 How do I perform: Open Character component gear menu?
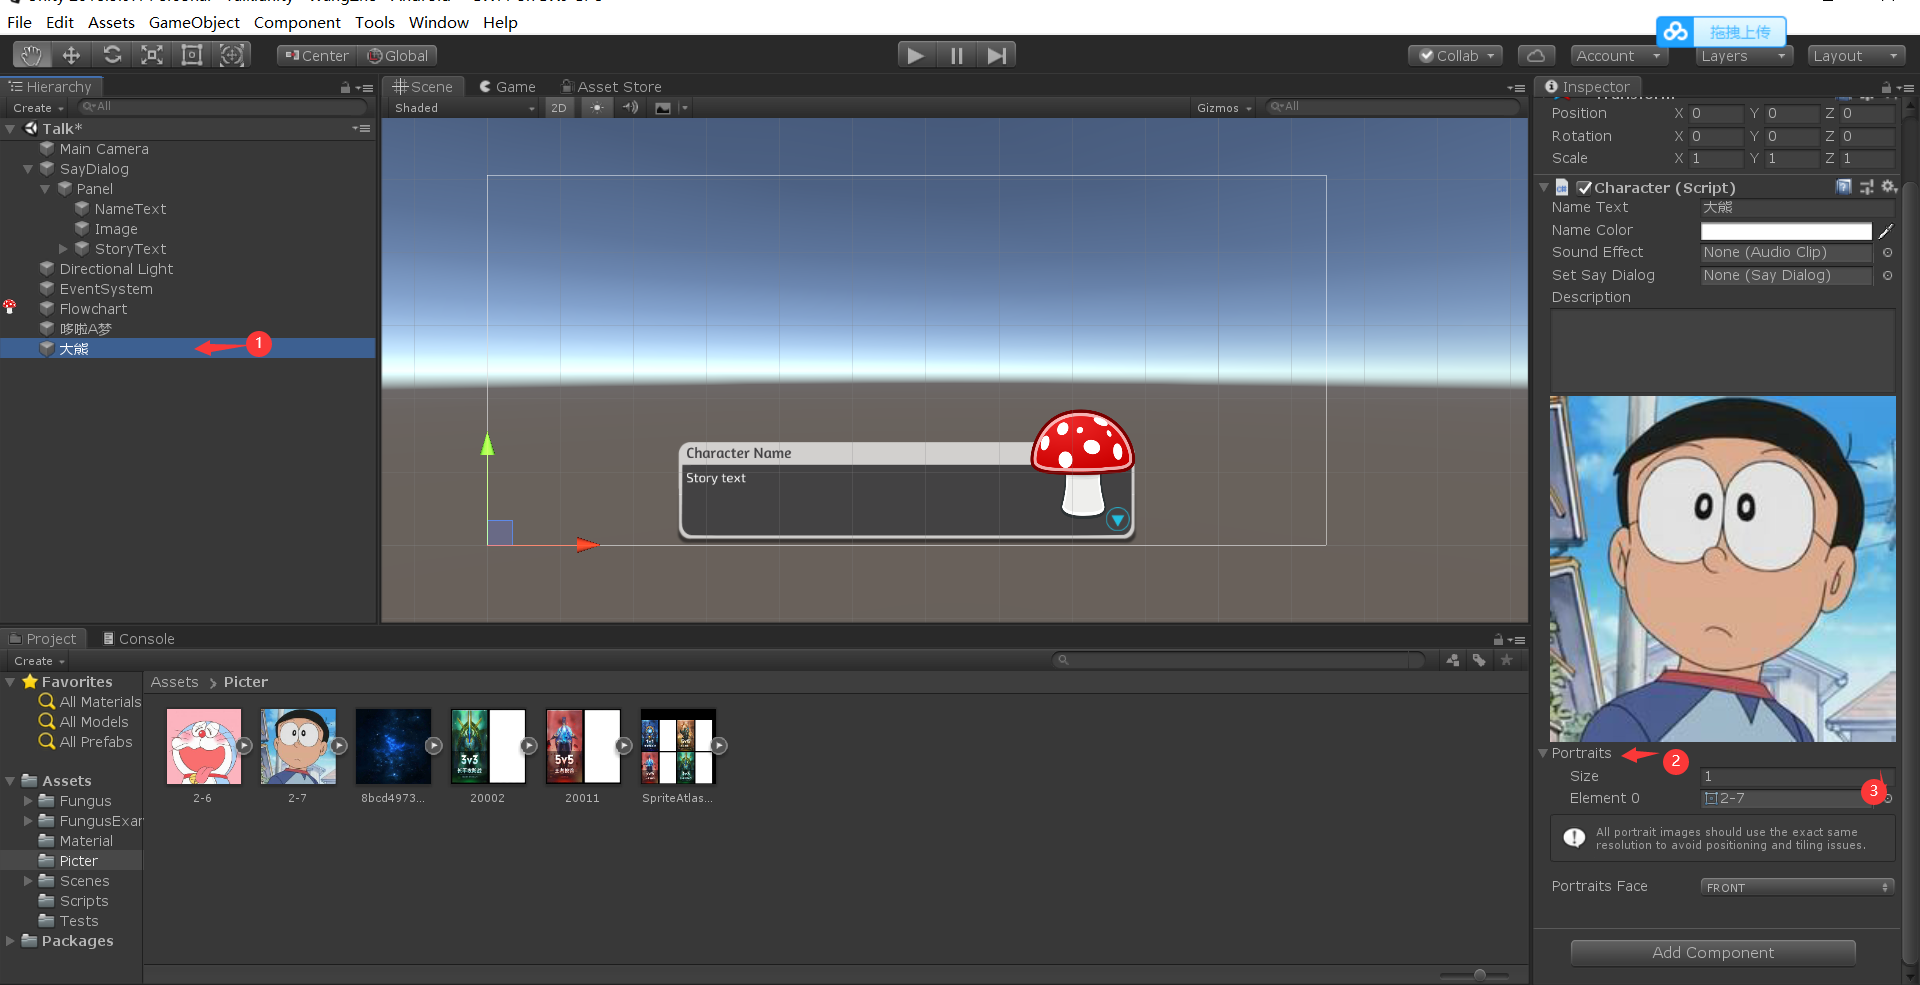click(x=1888, y=187)
